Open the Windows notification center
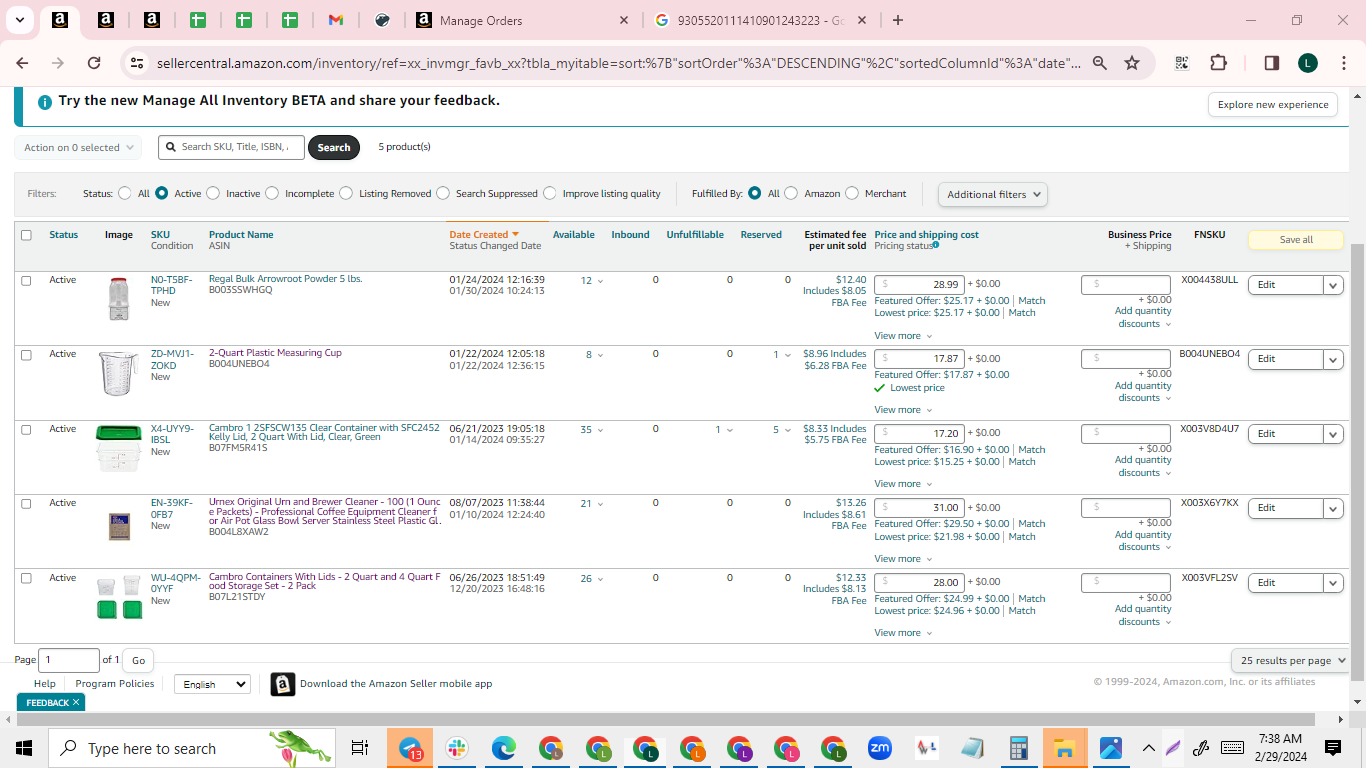 (1332, 748)
